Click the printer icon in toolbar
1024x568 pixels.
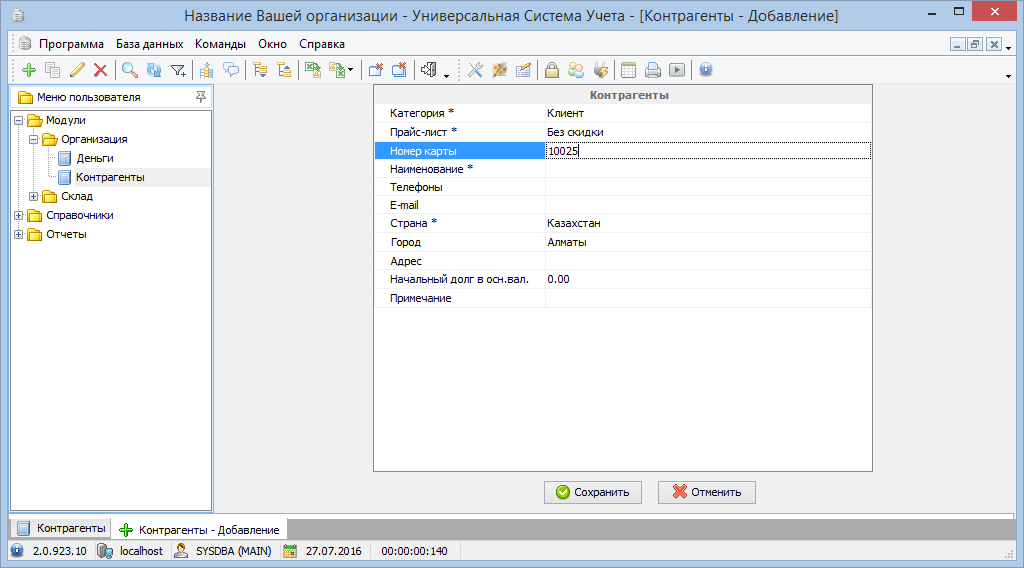click(x=653, y=70)
